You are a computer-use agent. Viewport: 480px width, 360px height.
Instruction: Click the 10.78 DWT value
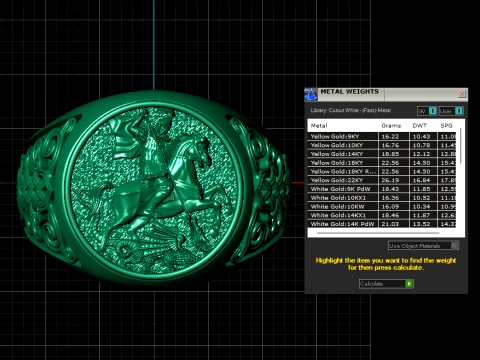coord(421,145)
